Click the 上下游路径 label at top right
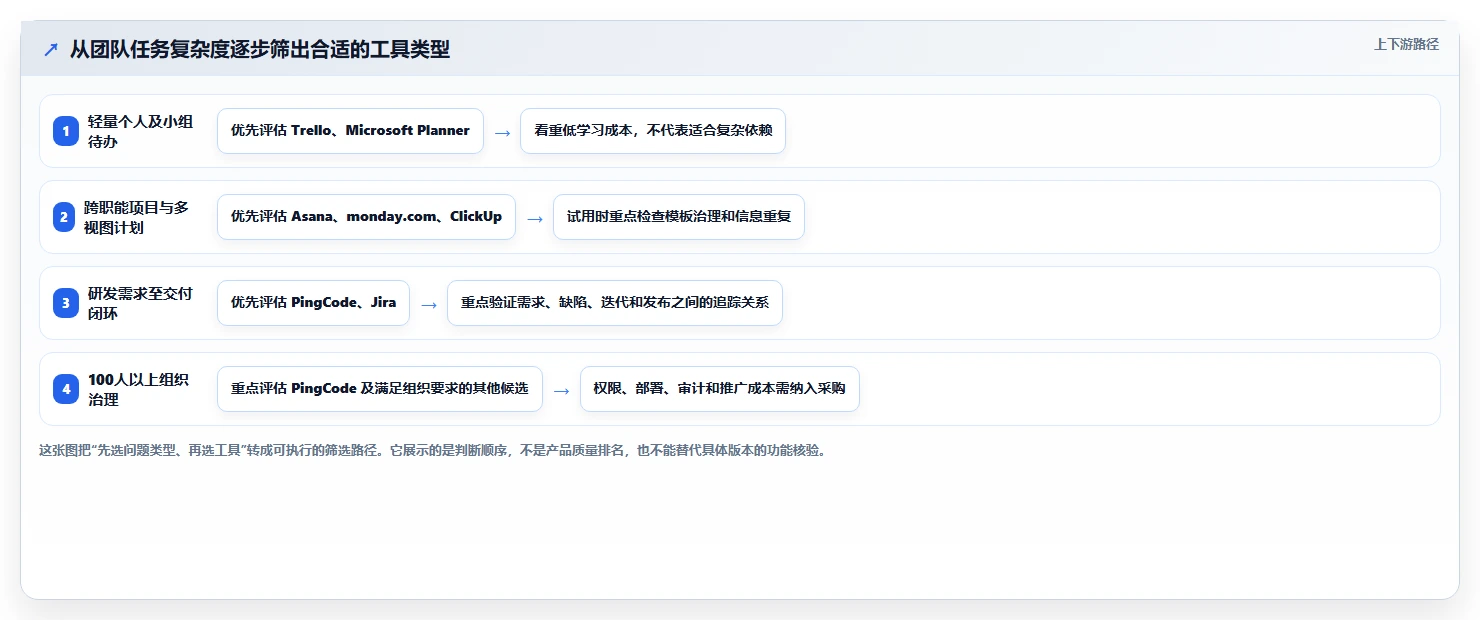This screenshot has height=620, width=1480. coord(1406,44)
